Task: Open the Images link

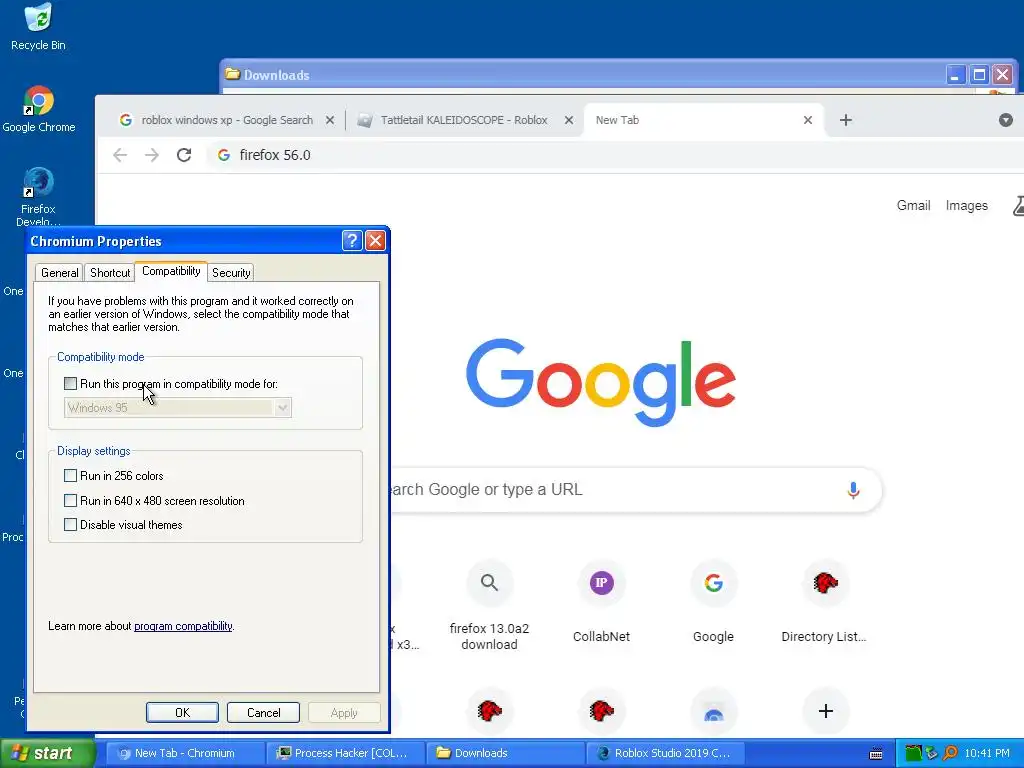Action: pyautogui.click(x=967, y=206)
